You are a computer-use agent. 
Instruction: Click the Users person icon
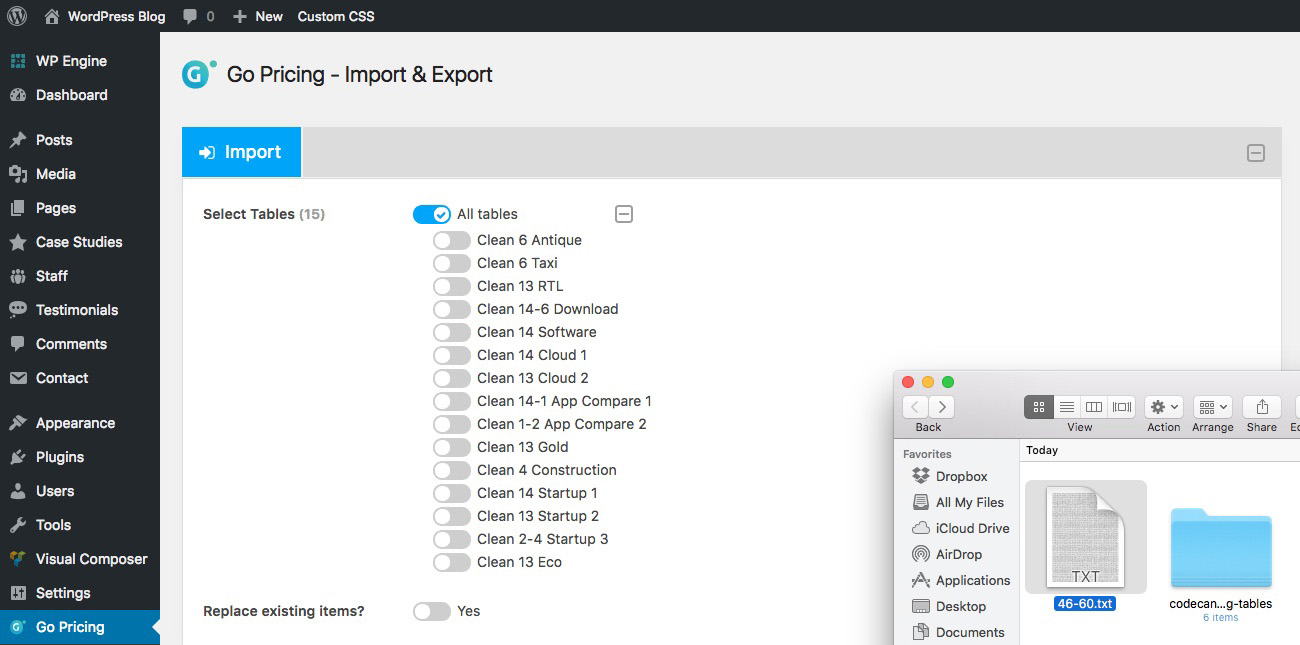coord(18,491)
